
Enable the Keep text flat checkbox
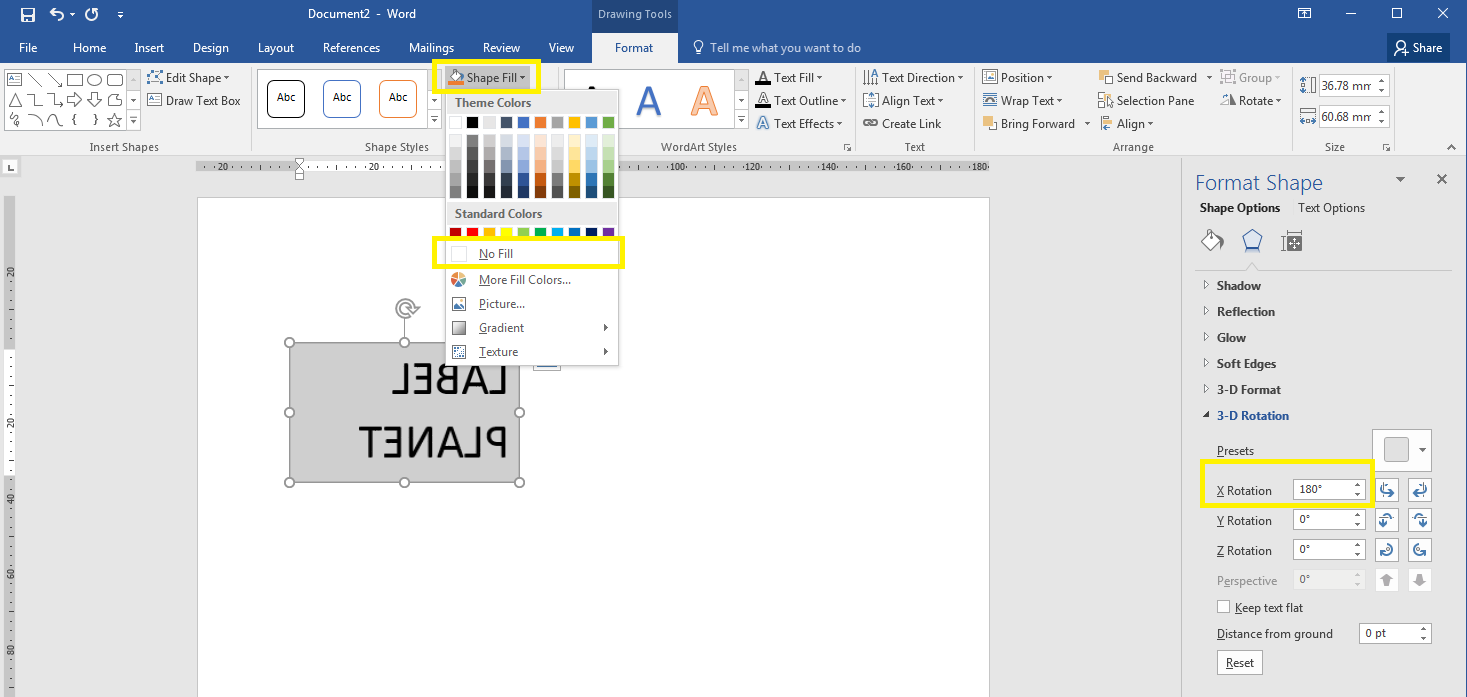coord(1223,607)
